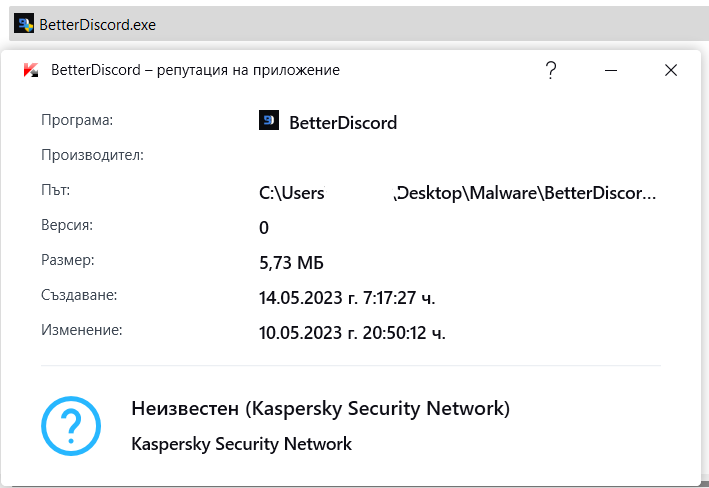Select the BetterDiscord.exe file name
709x488 pixels.
[97, 25]
